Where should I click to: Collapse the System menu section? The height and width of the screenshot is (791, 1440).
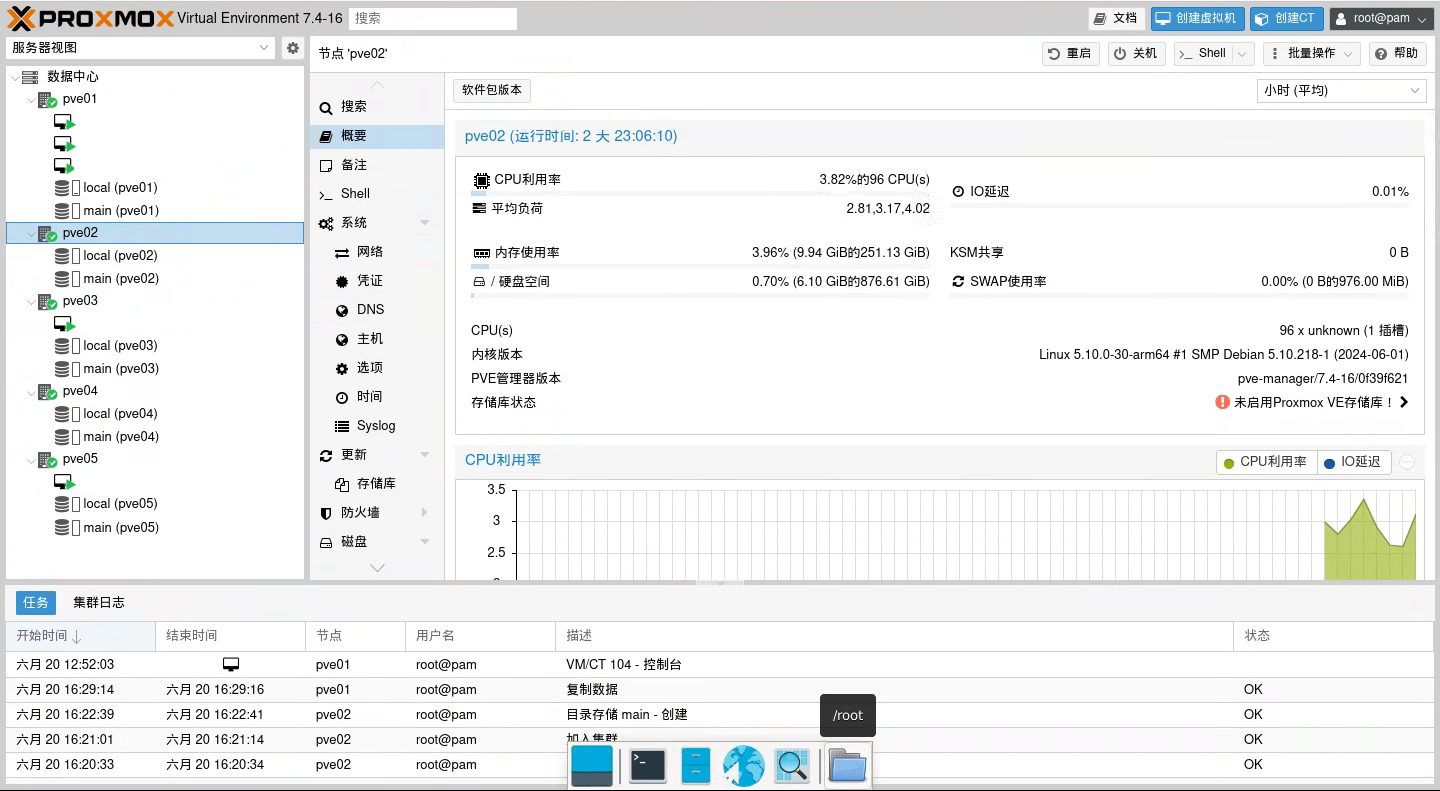(424, 223)
